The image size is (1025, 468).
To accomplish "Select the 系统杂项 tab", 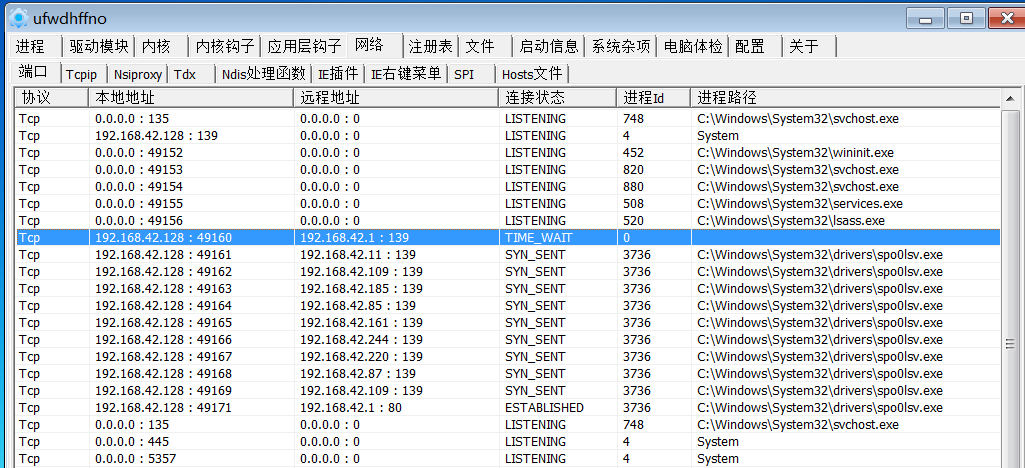I will [x=620, y=46].
